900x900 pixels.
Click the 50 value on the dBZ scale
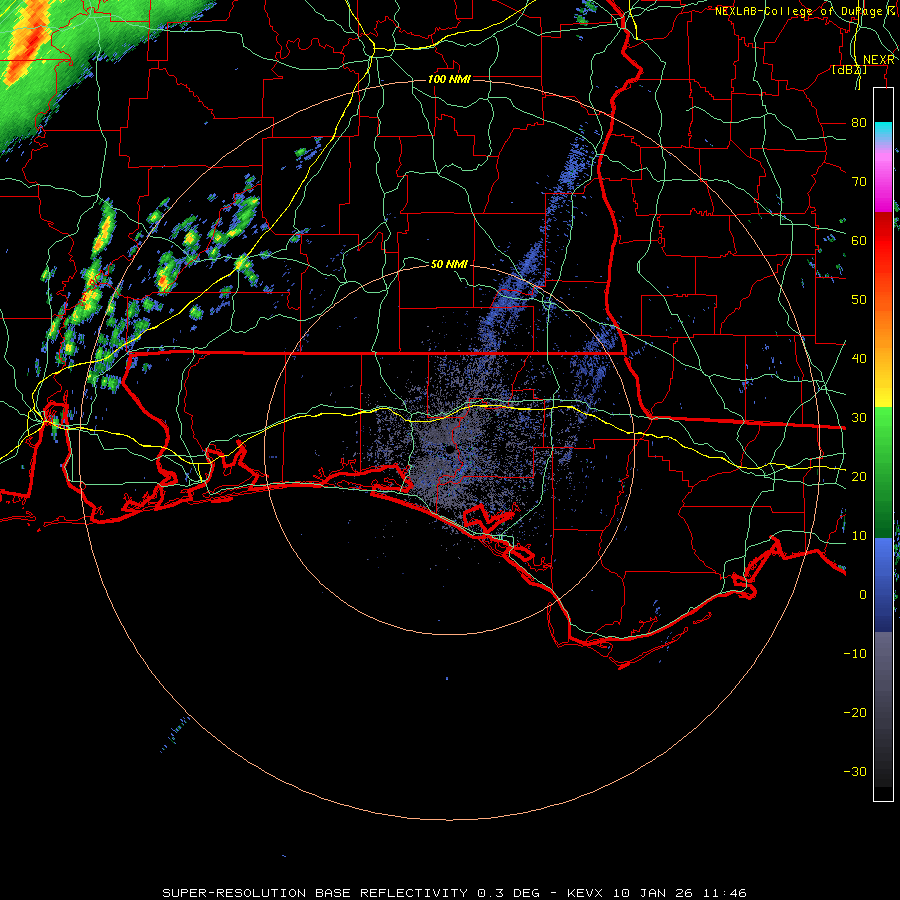point(859,300)
